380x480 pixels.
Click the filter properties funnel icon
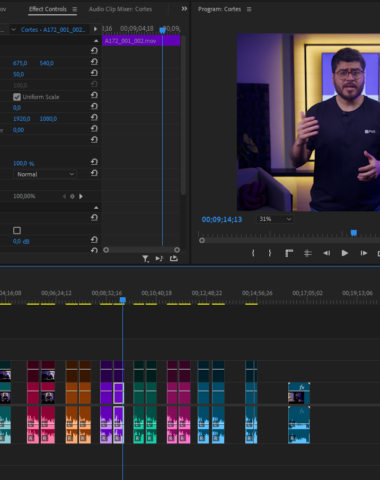(x=146, y=259)
